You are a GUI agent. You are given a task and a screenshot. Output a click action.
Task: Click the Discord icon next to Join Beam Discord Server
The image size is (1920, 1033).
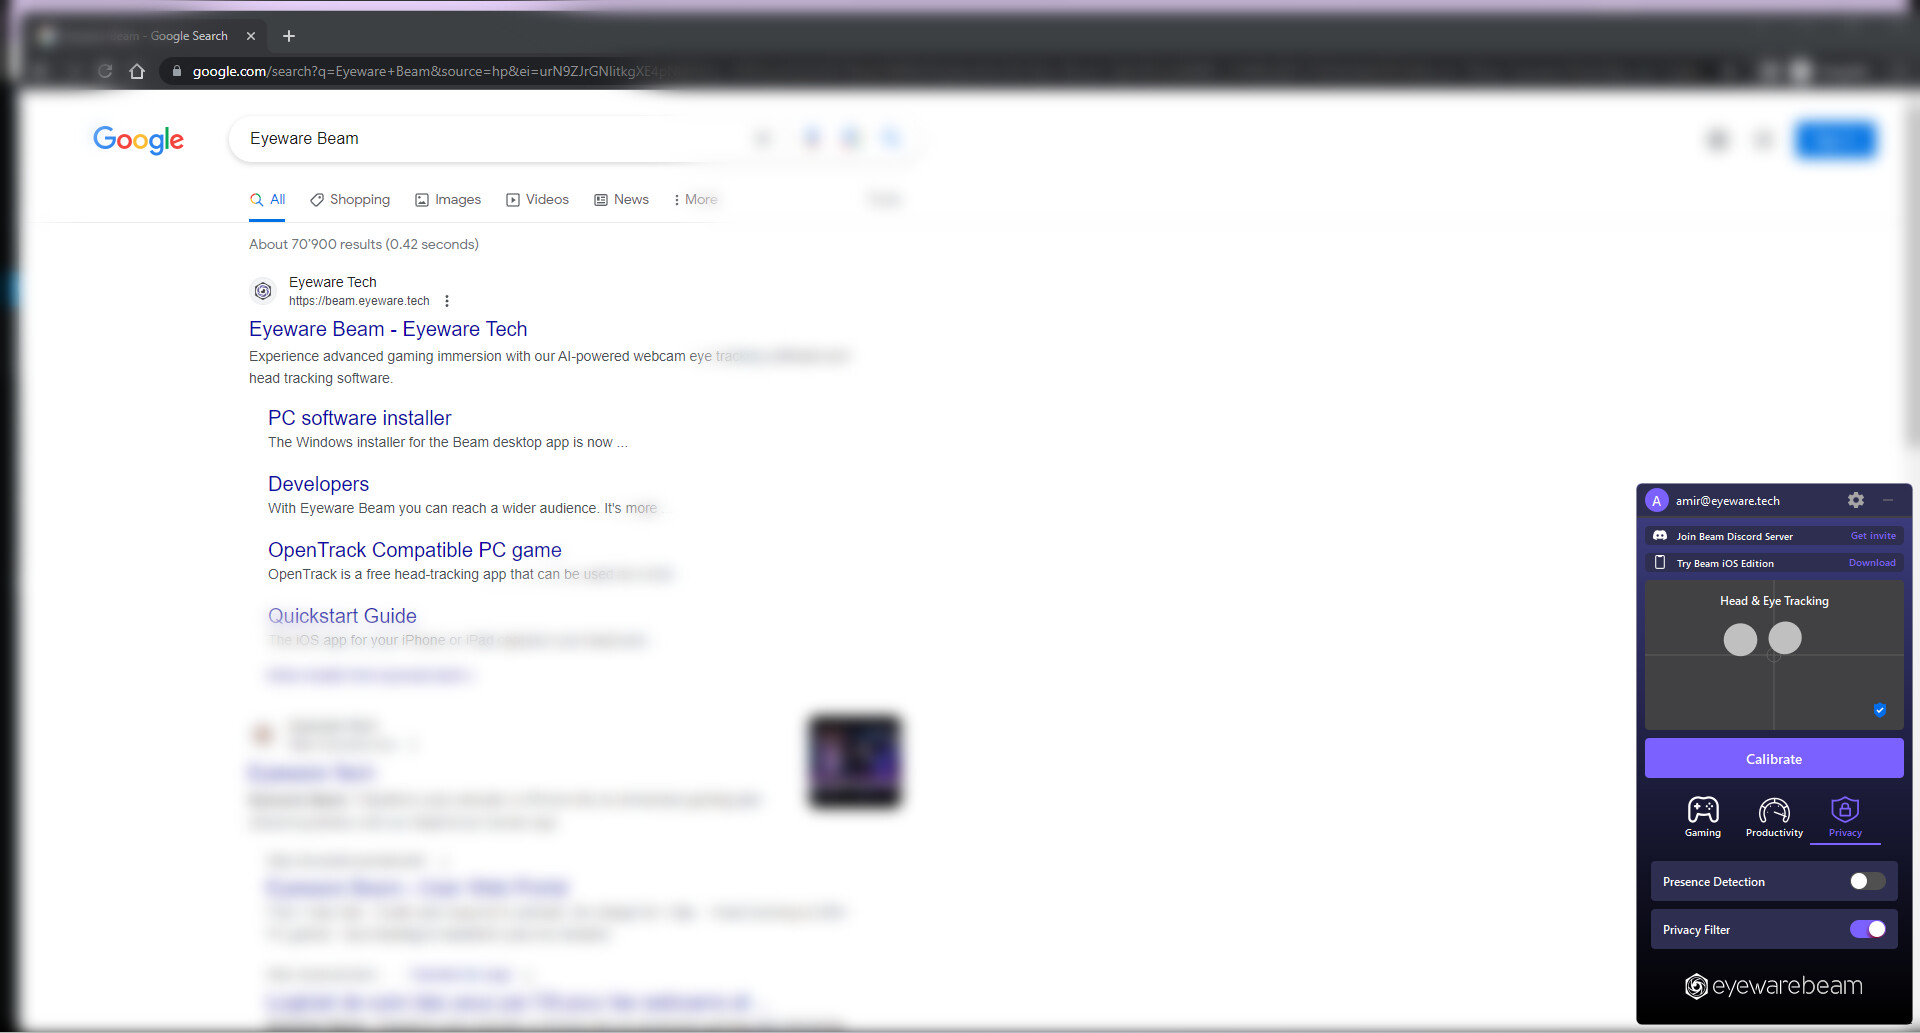1662,536
